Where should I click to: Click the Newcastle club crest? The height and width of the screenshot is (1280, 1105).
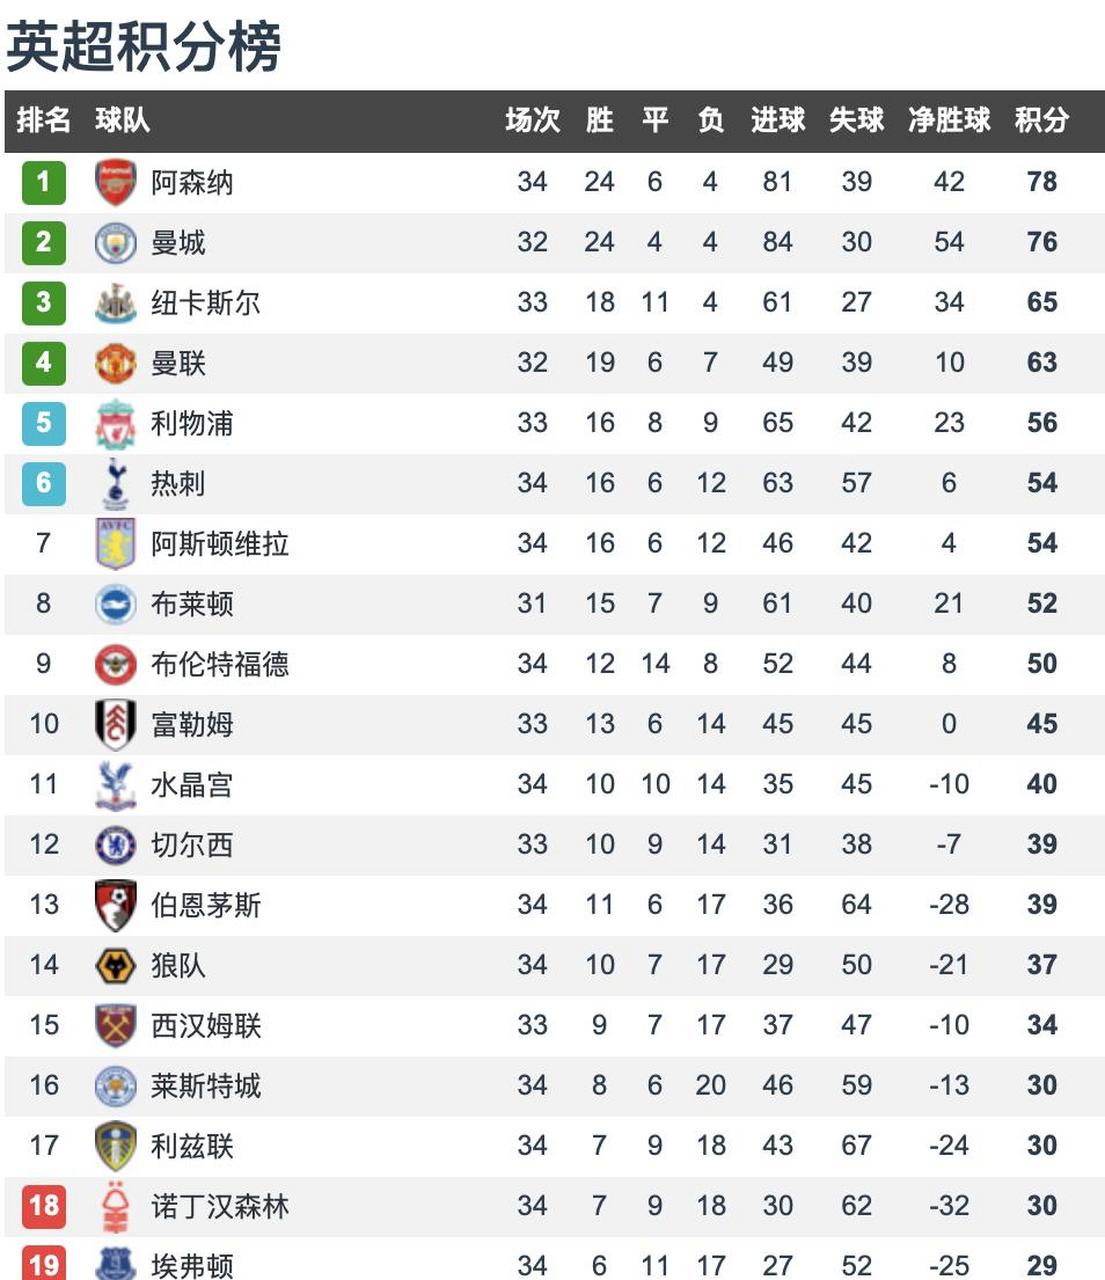click(x=115, y=303)
